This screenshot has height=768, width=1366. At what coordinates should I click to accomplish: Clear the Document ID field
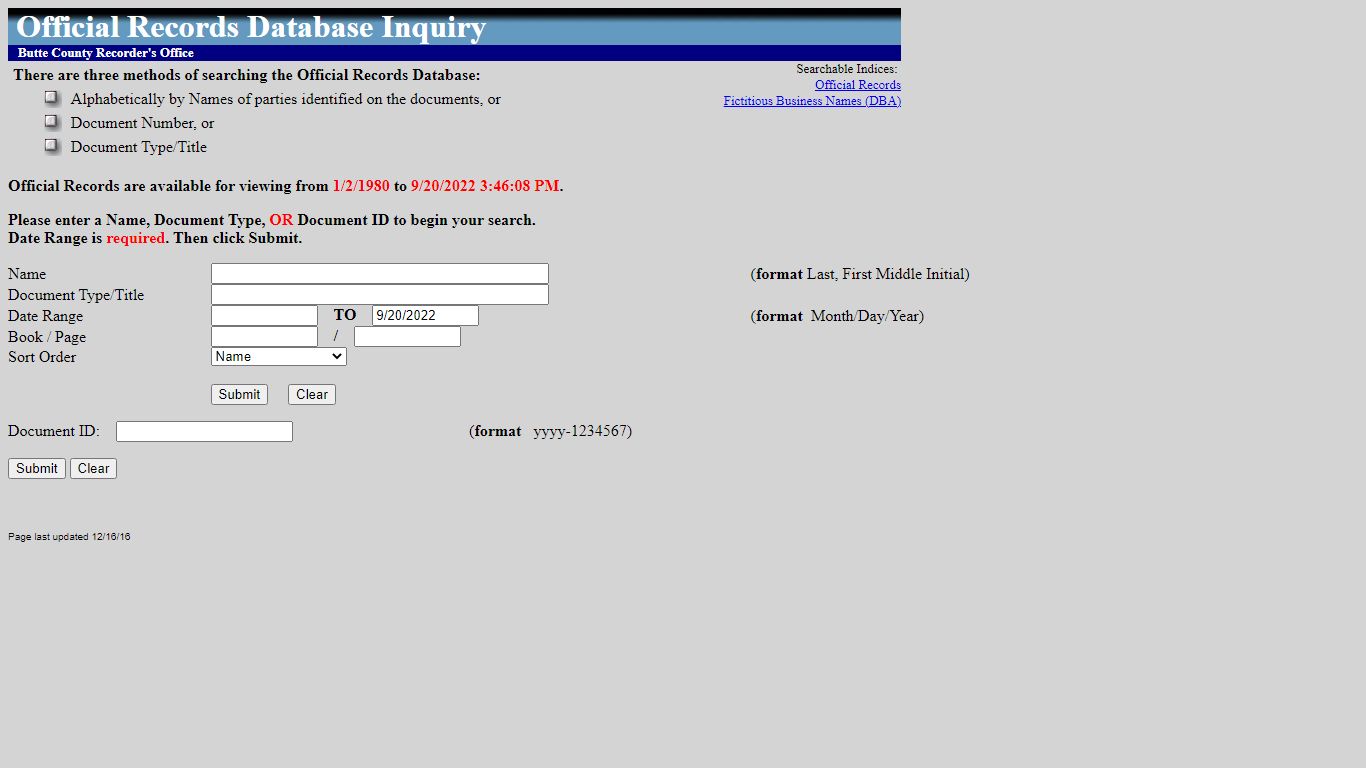93,469
